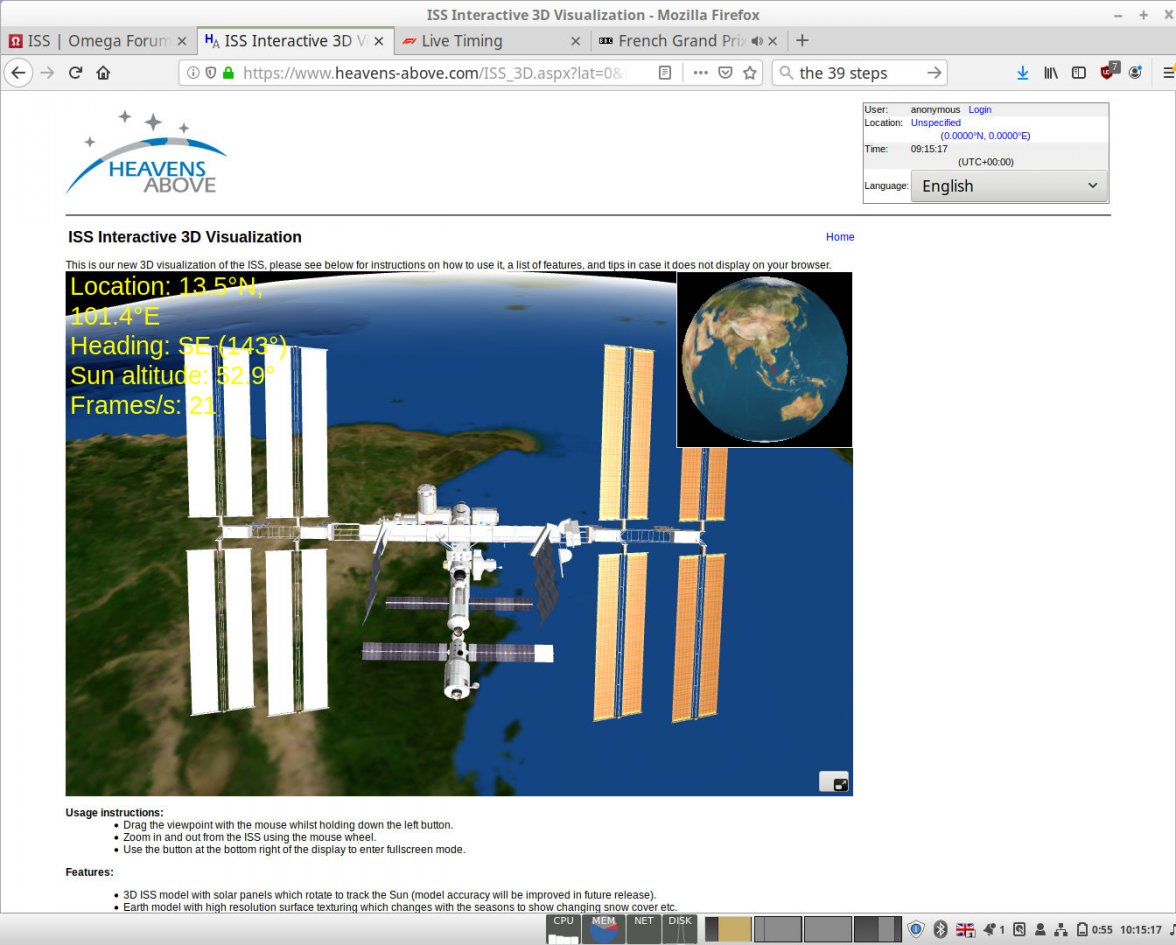Click the Bluetooth icon in the system tray

[941, 929]
